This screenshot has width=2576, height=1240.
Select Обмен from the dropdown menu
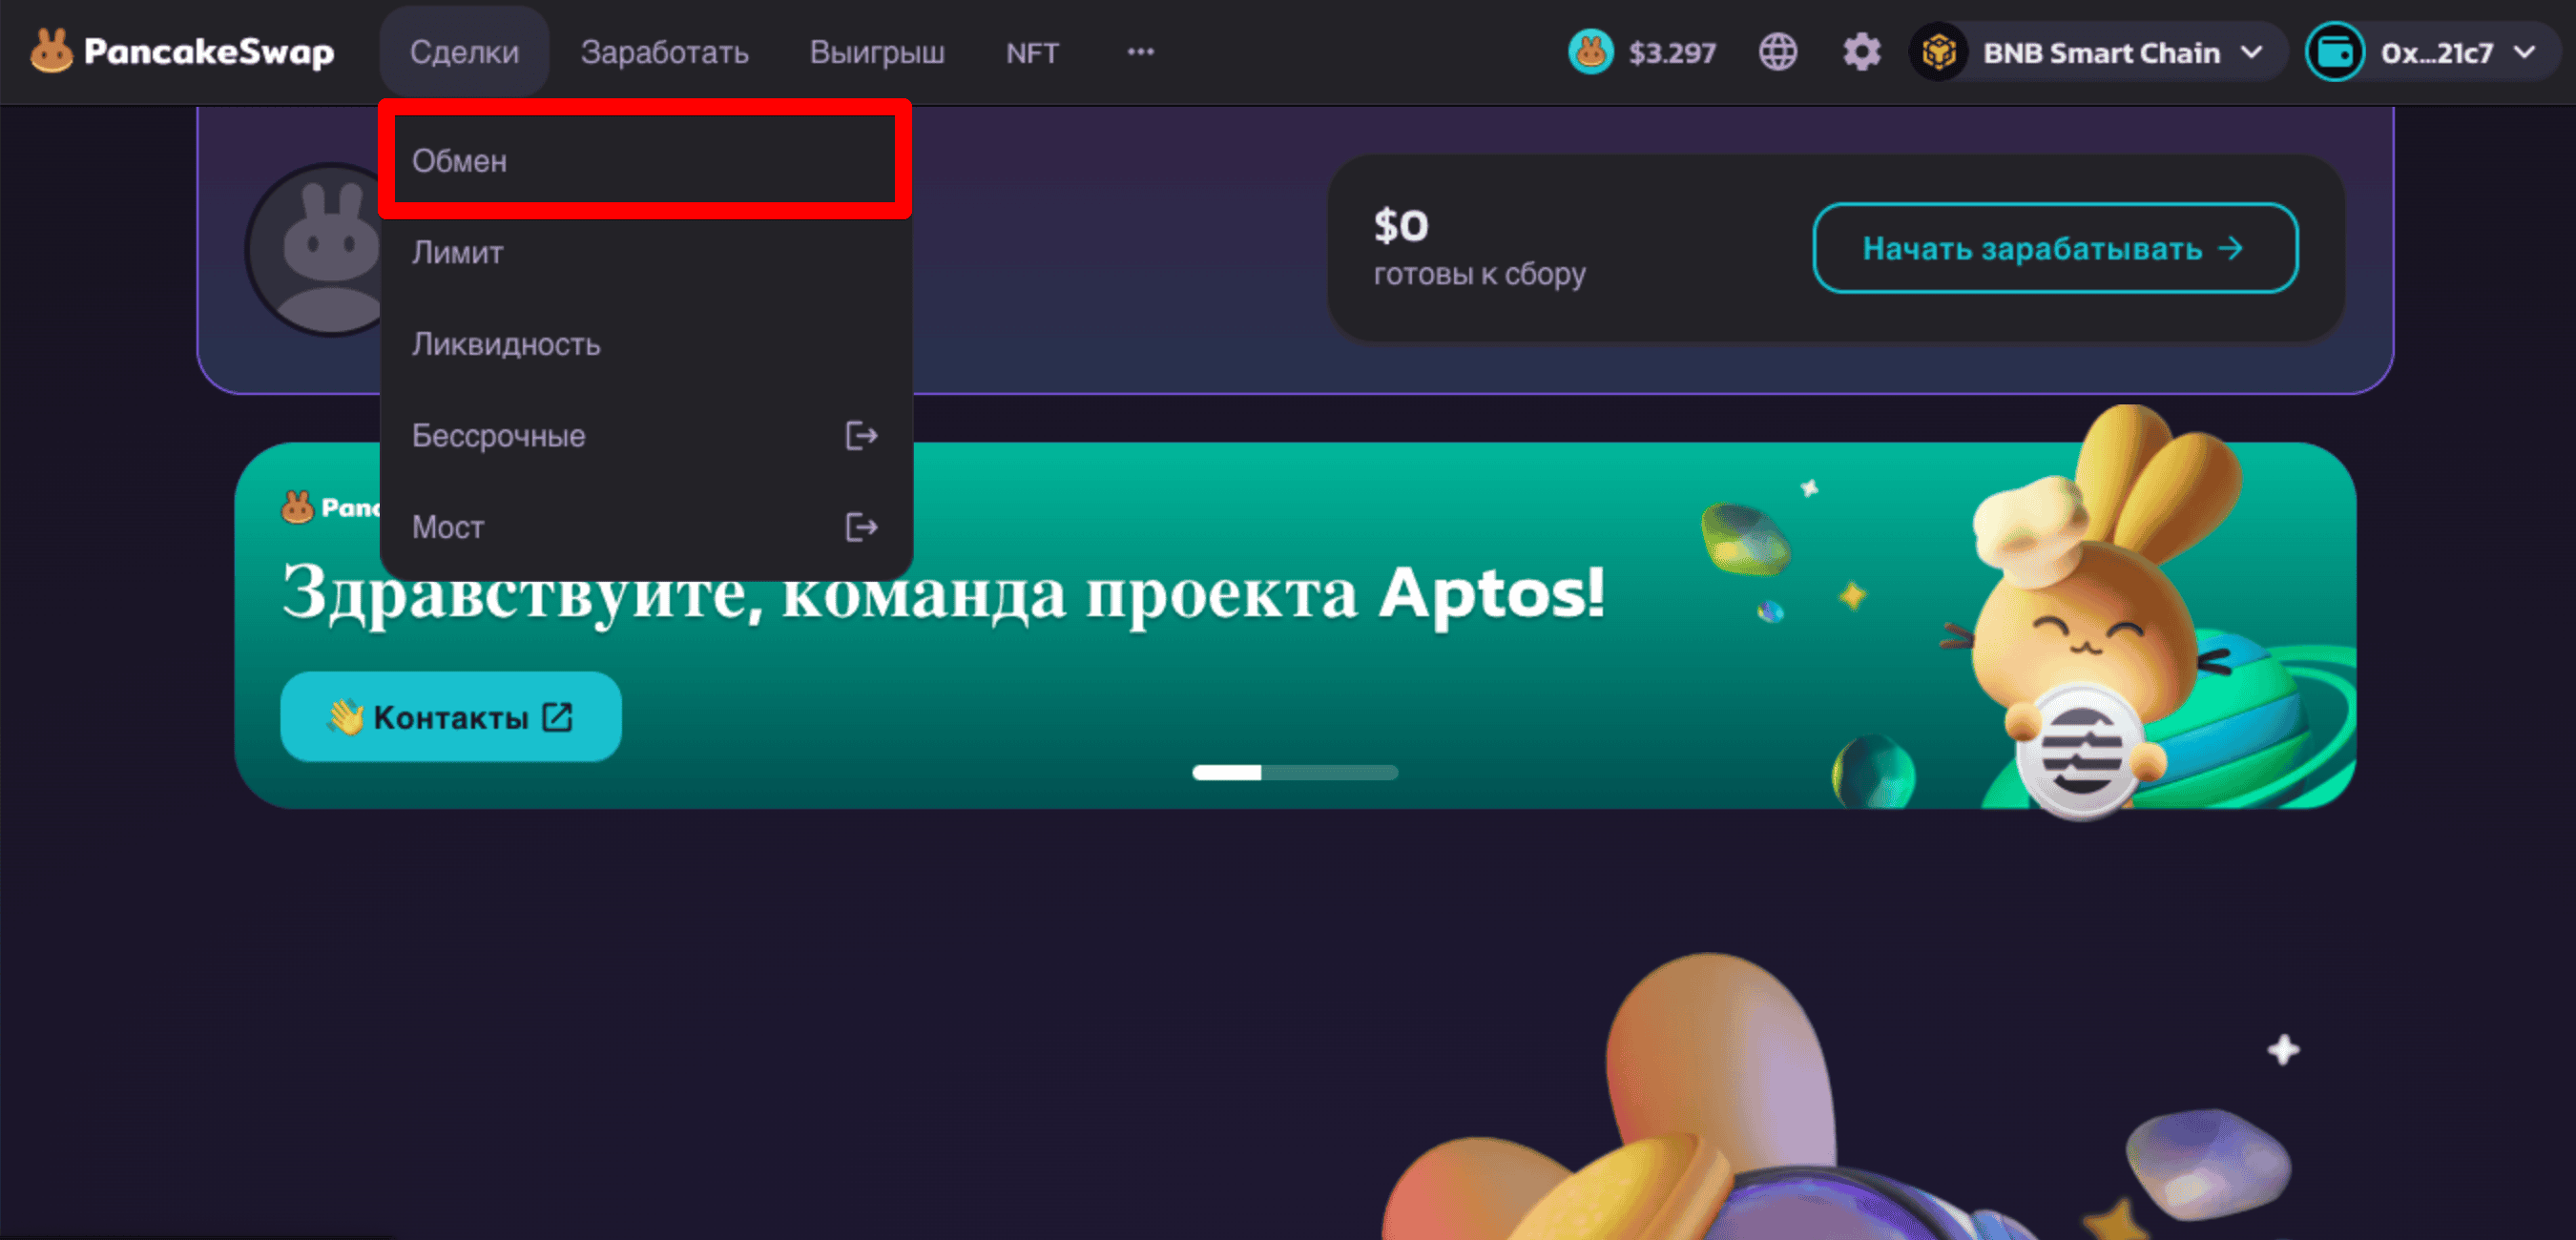644,161
